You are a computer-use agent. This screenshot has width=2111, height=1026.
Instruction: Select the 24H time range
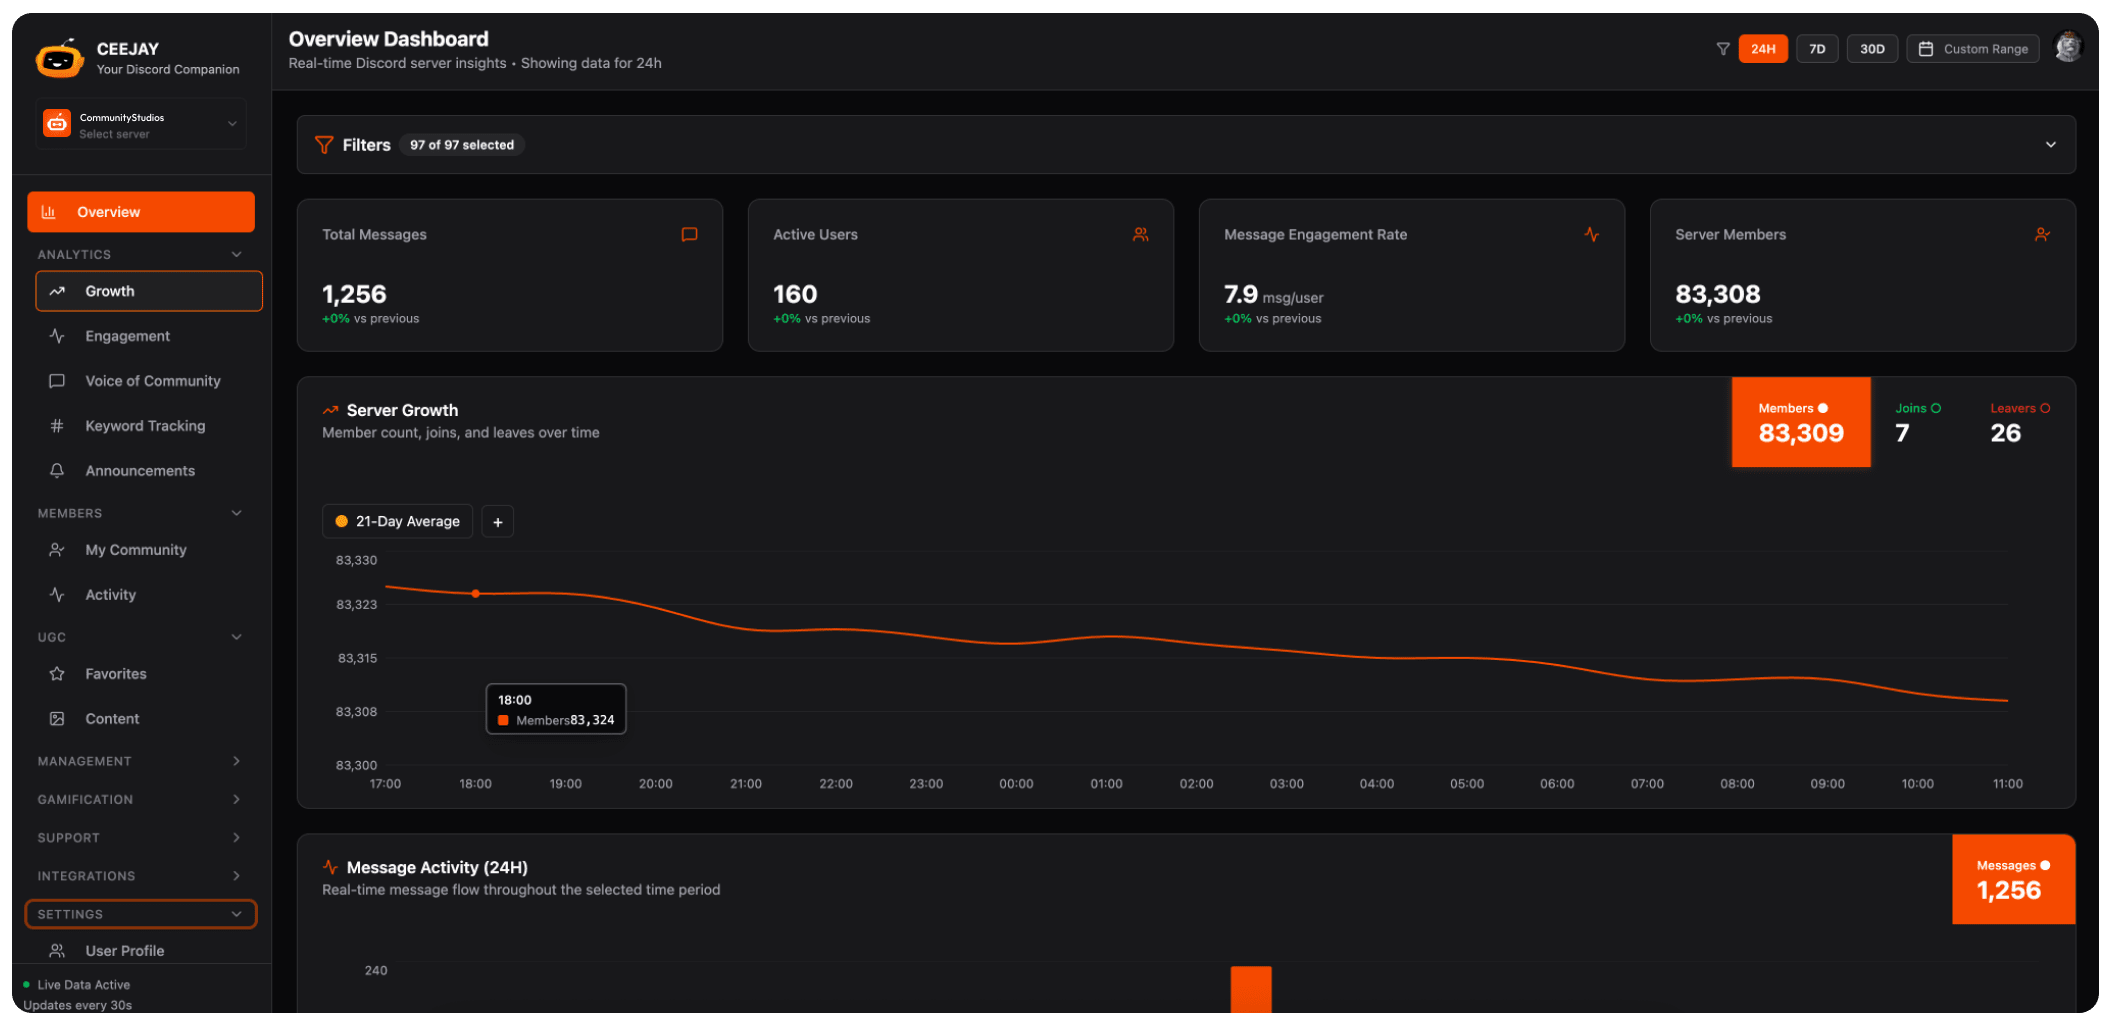[x=1763, y=49]
